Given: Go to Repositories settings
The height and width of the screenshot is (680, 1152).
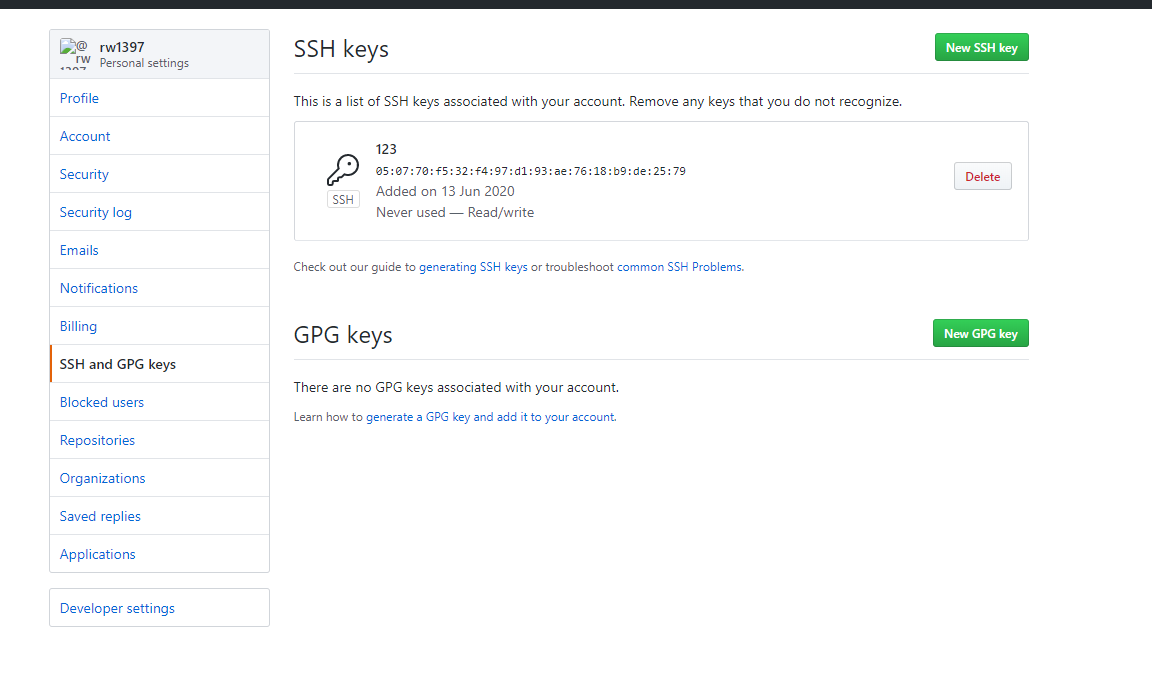Looking at the screenshot, I should pos(97,440).
